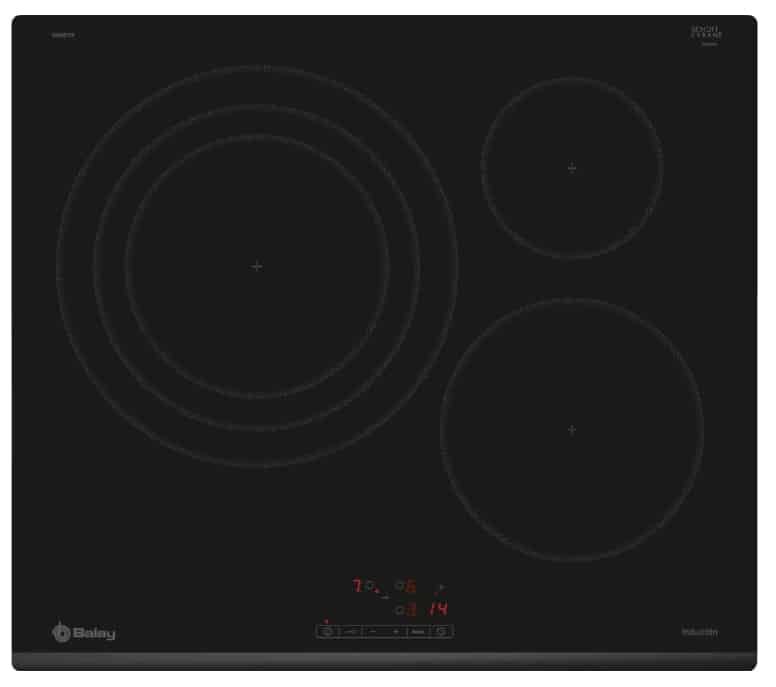Tap the timer clock button
Image resolution: width=776 pixels, height=687 pixels.
coord(442,631)
